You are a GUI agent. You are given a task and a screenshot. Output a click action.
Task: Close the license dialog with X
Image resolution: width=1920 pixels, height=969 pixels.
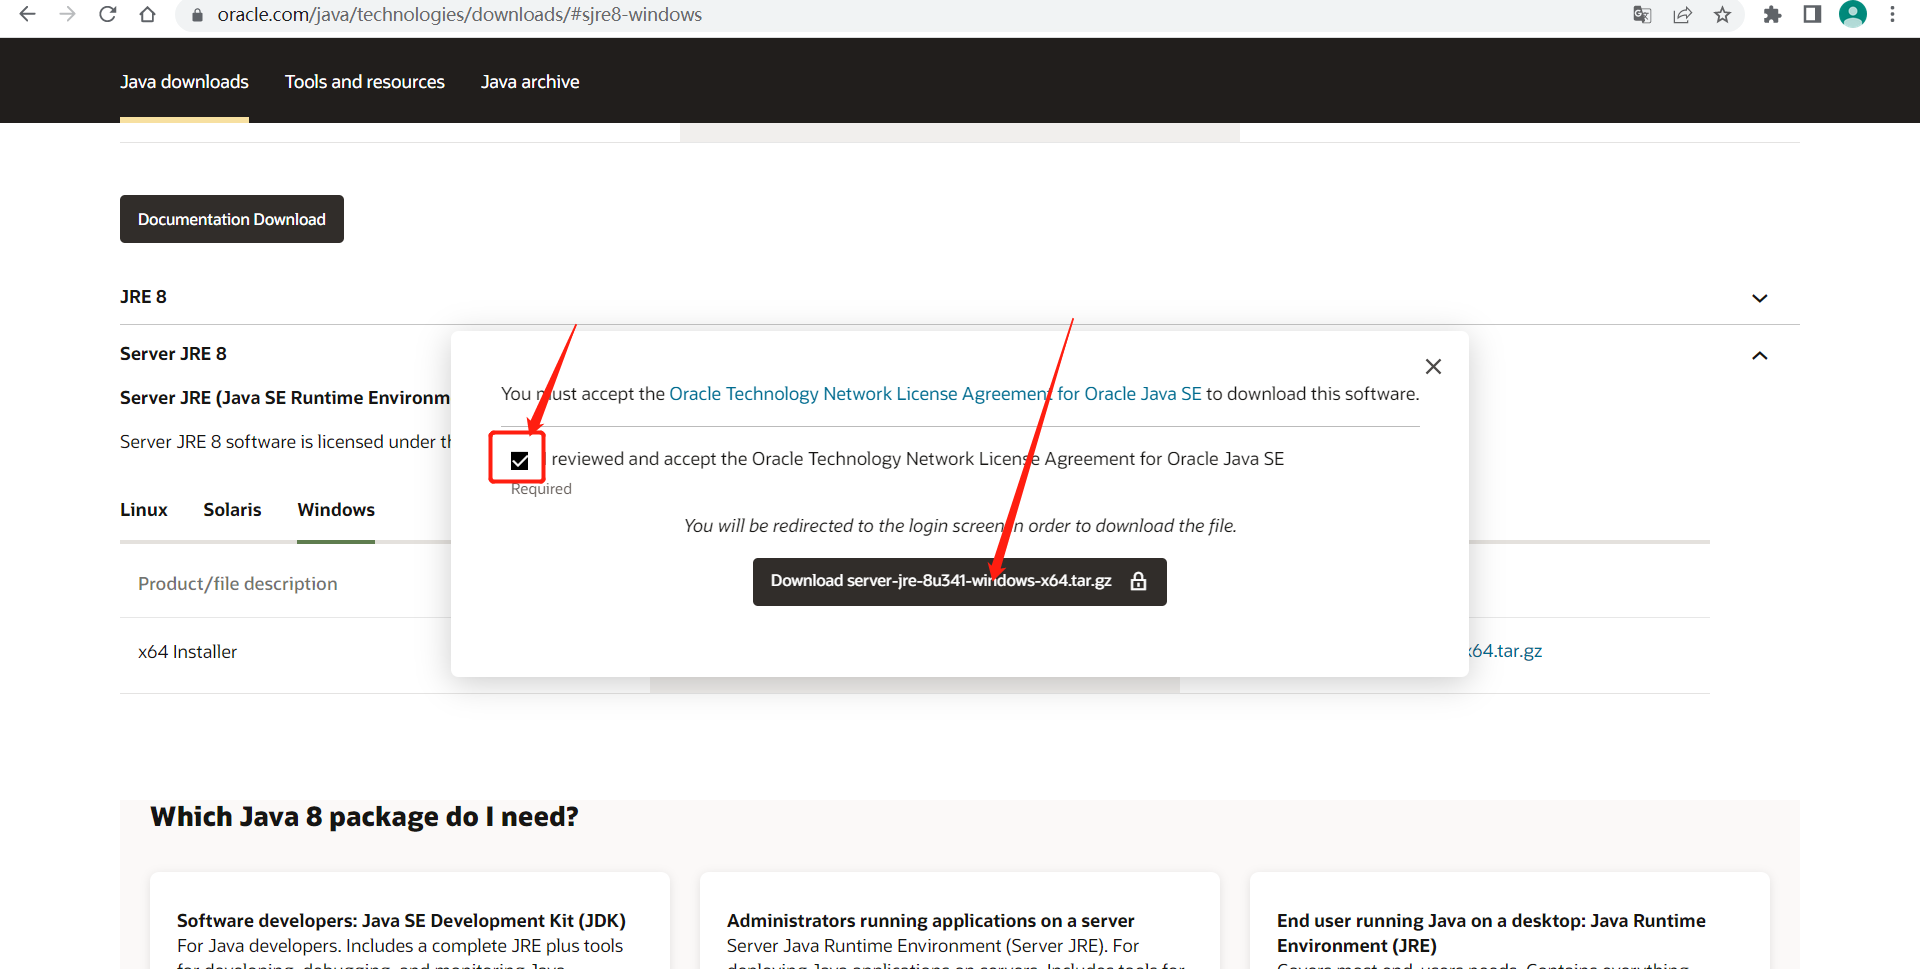pos(1433,367)
